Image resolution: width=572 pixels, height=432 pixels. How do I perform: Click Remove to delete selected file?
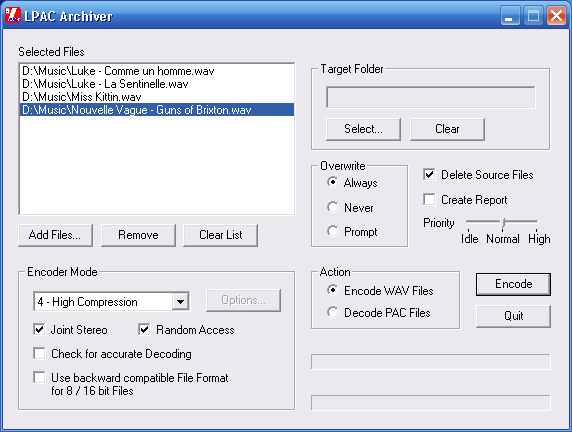[x=138, y=235]
